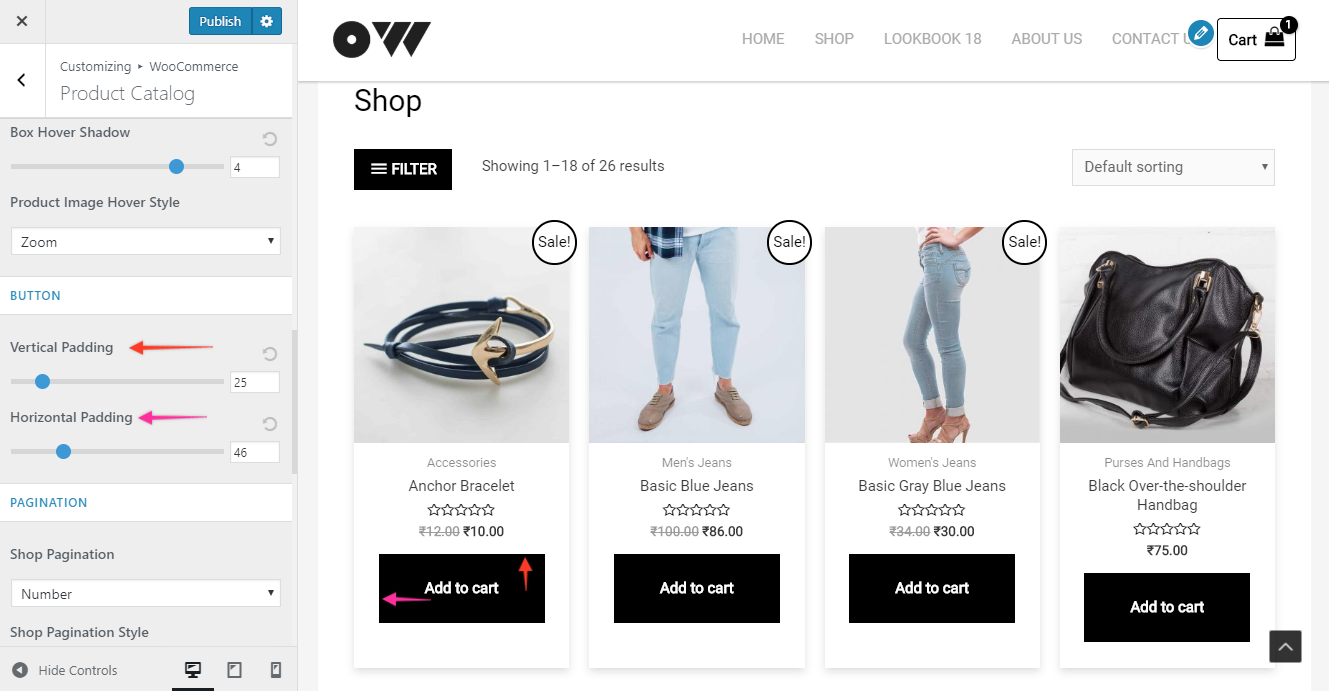Switch to mobile preview icon
Image resolution: width=1329 pixels, height=691 pixels.
coord(276,670)
